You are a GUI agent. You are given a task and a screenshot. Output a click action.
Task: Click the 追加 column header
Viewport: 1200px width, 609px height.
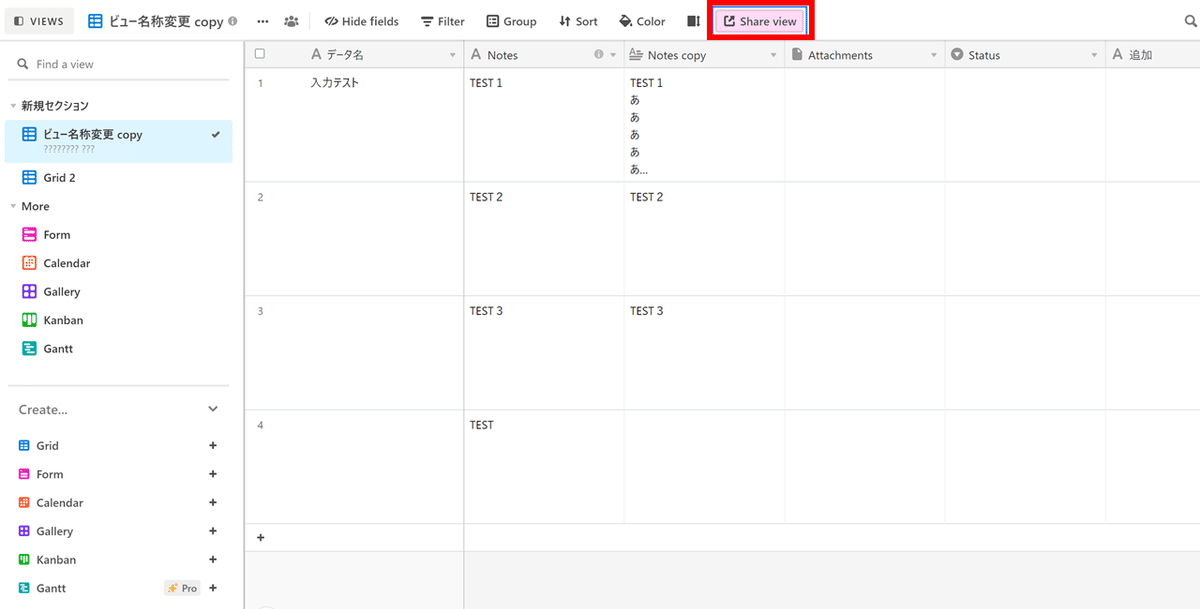(1153, 55)
